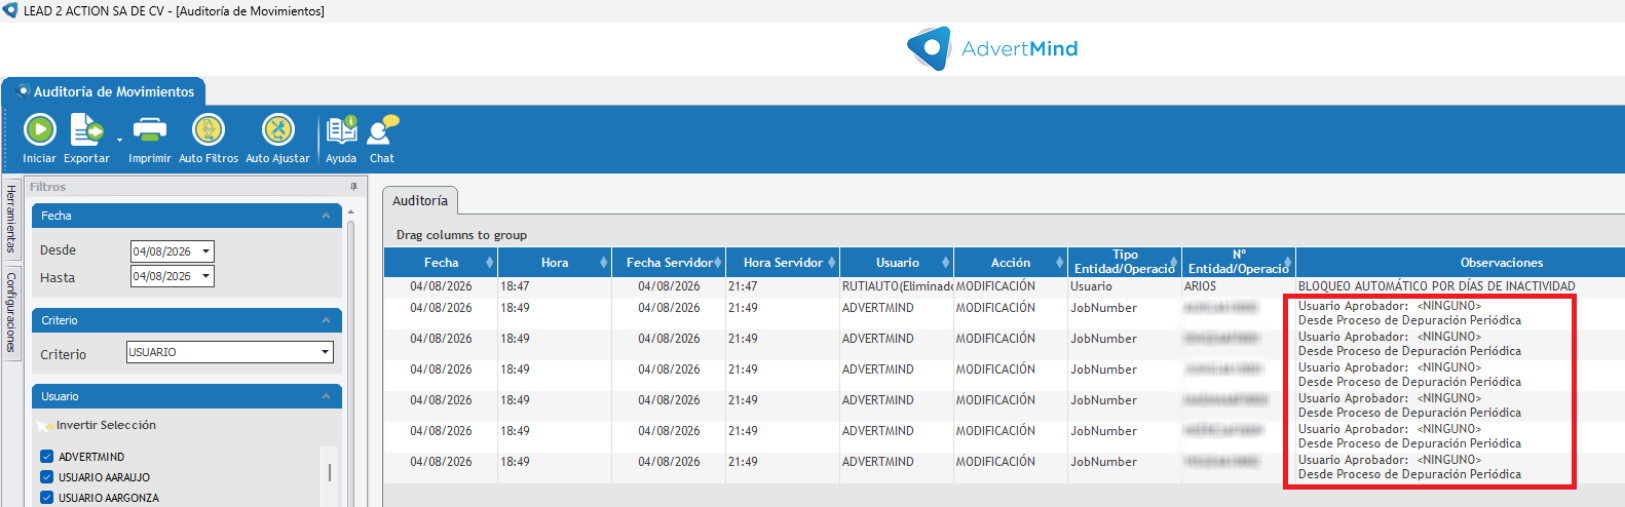1625x507 pixels.
Task: Toggle the USUARIO AARGONZA checkbox
Action: point(46,497)
